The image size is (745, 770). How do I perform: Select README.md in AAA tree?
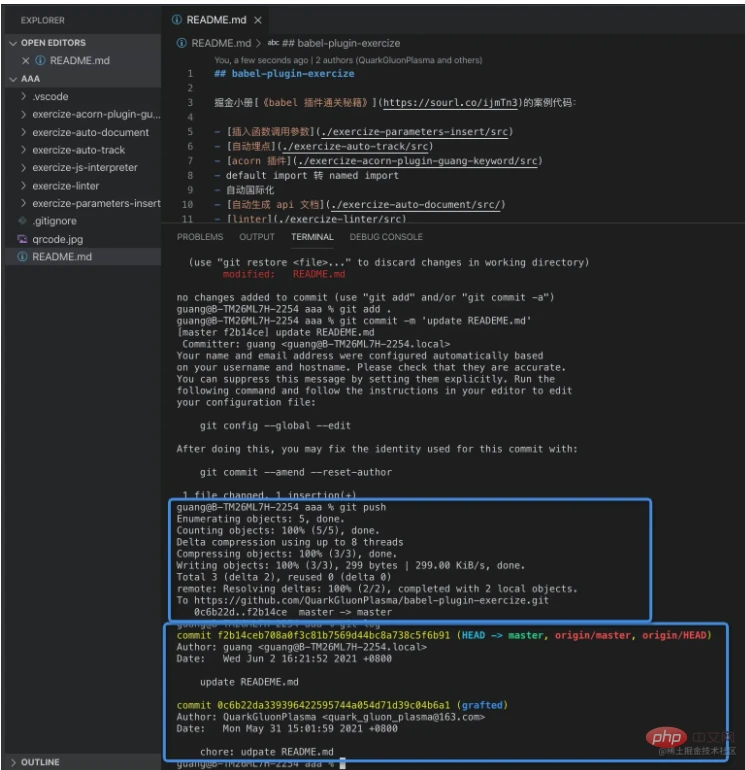pyautogui.click(x=62, y=257)
